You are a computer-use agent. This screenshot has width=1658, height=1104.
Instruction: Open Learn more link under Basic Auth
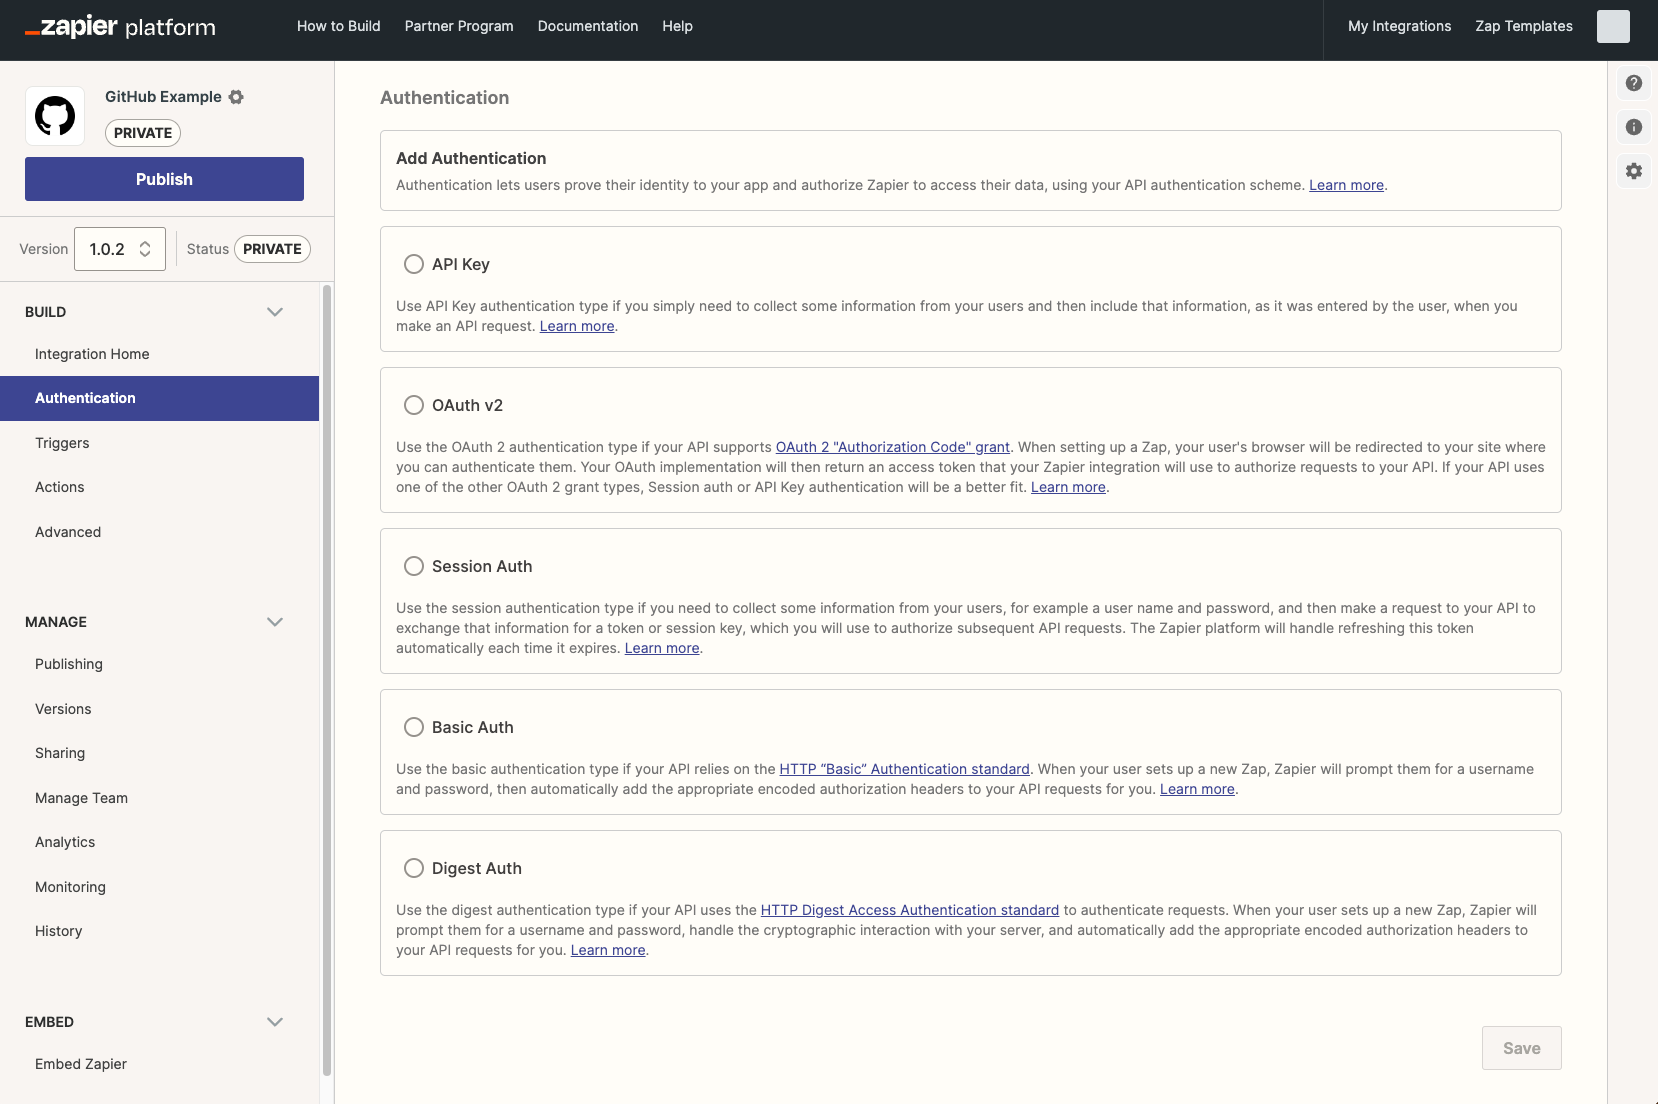tap(1197, 789)
